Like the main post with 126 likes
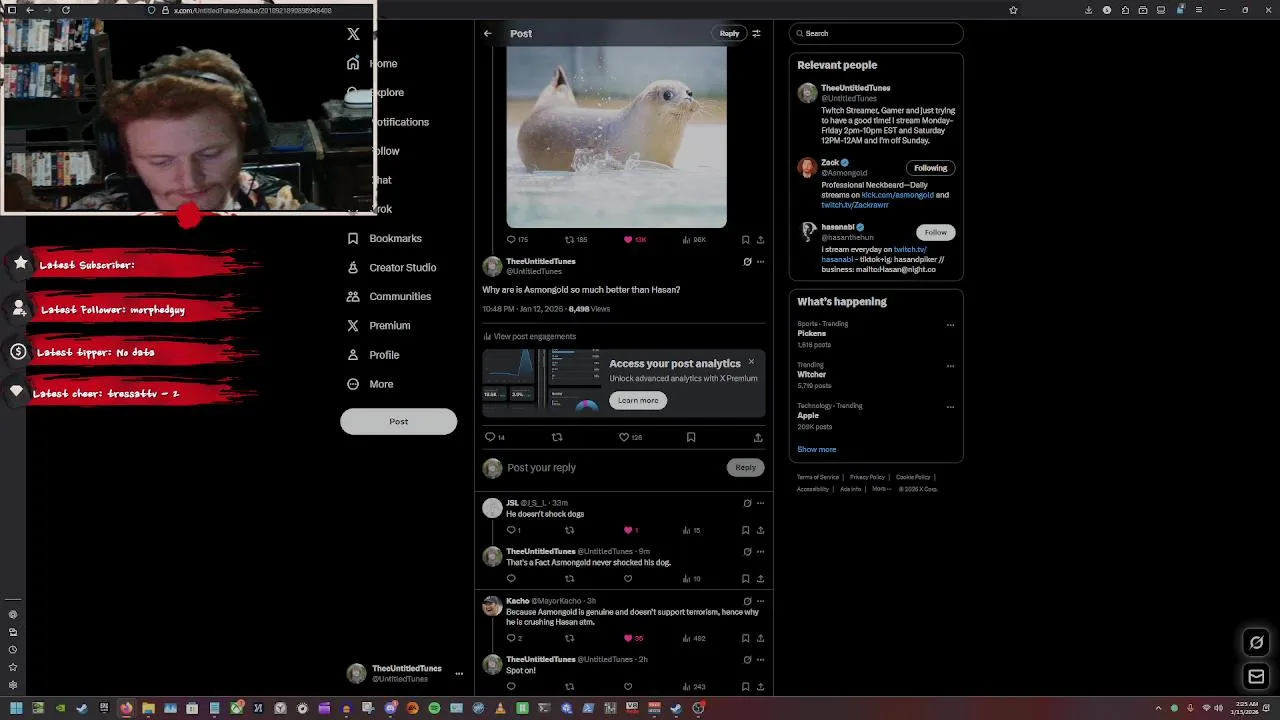This screenshot has height=720, width=1280. [x=629, y=437]
